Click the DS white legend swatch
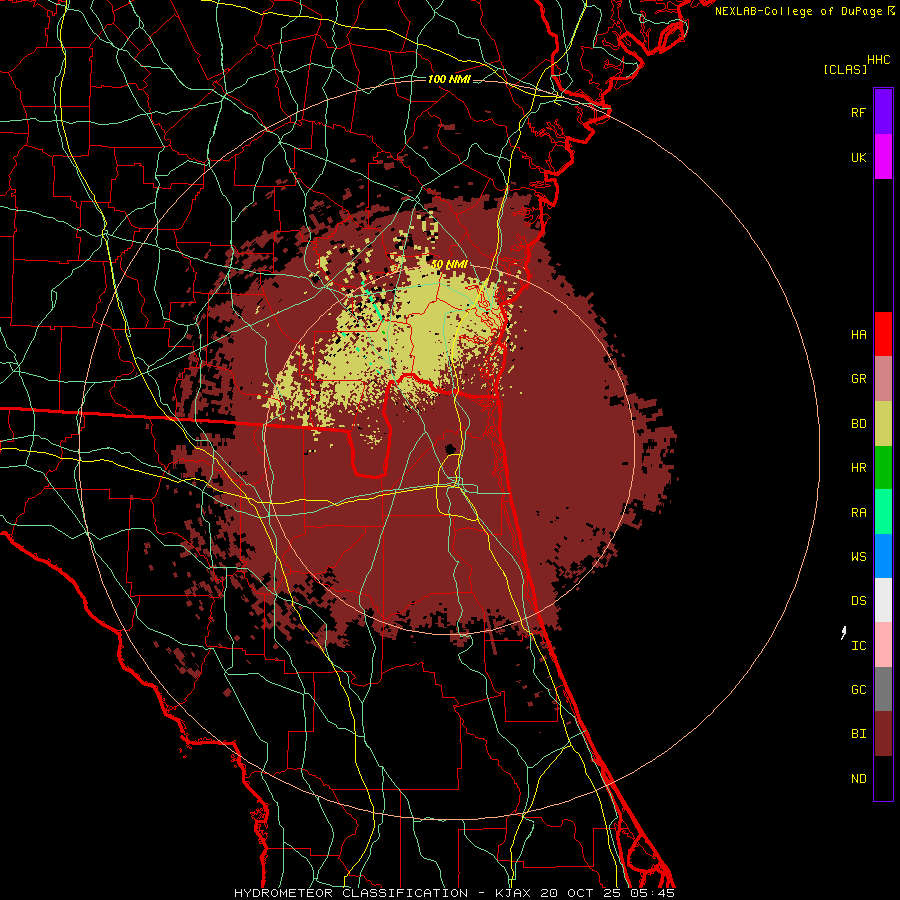 coord(883,600)
